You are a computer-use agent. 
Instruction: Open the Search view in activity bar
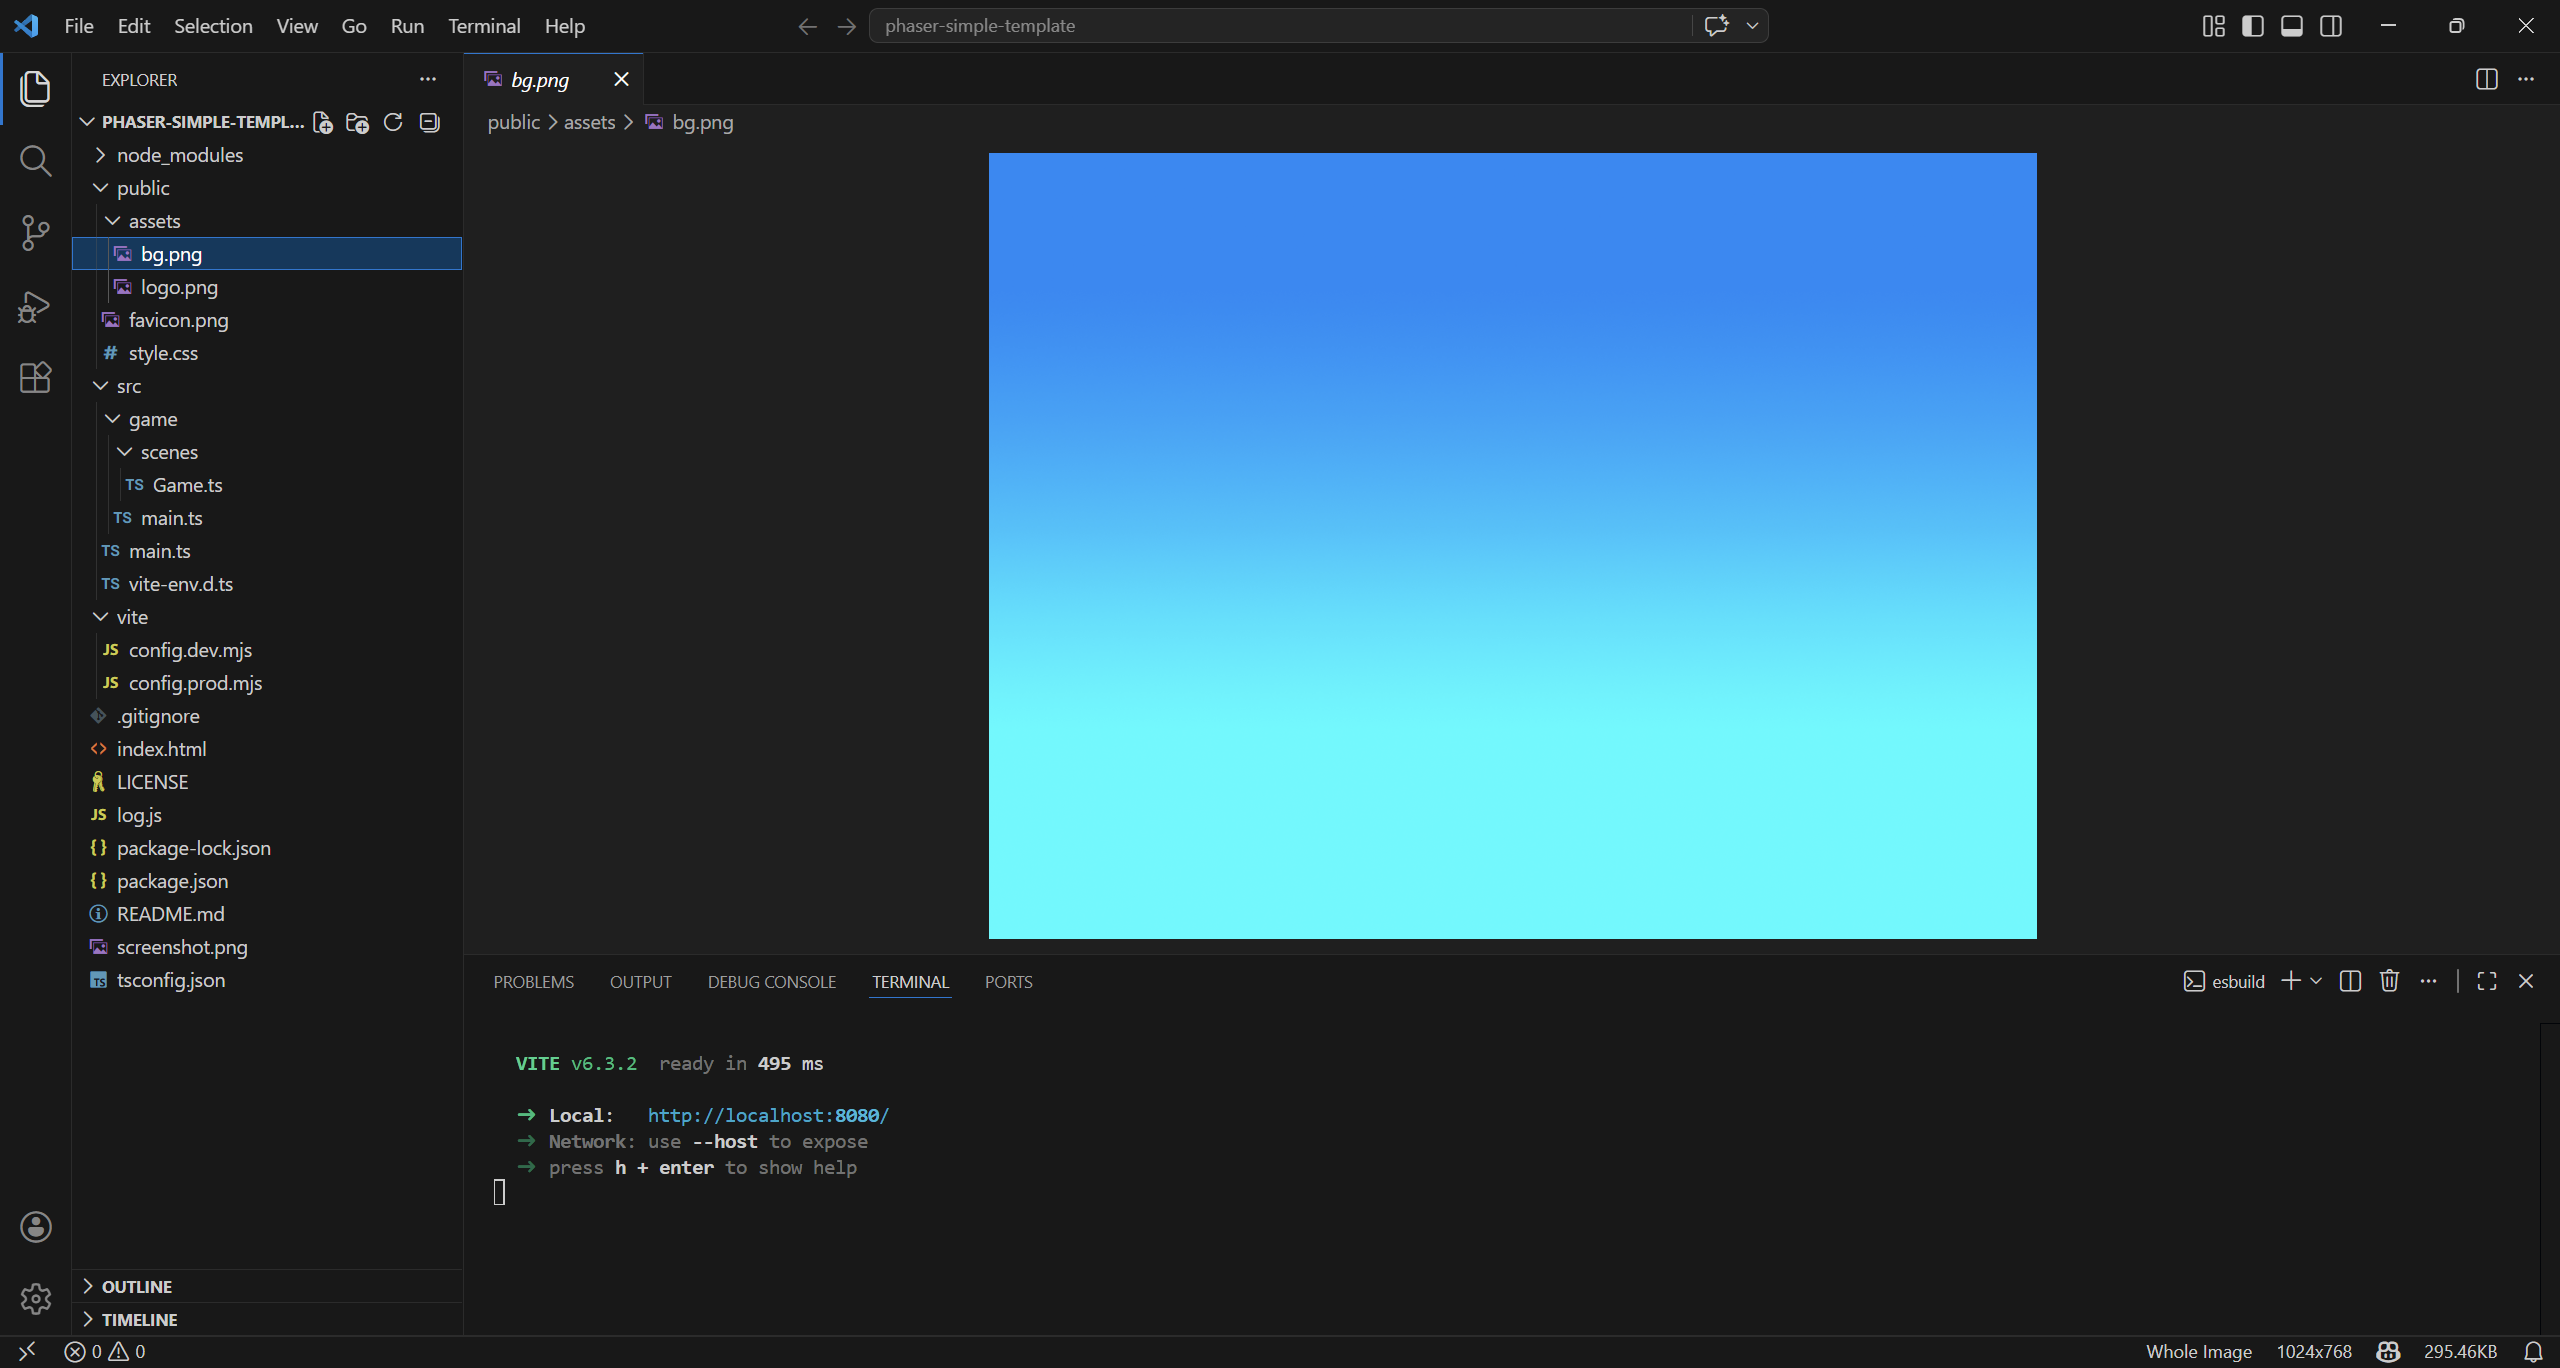point(35,160)
